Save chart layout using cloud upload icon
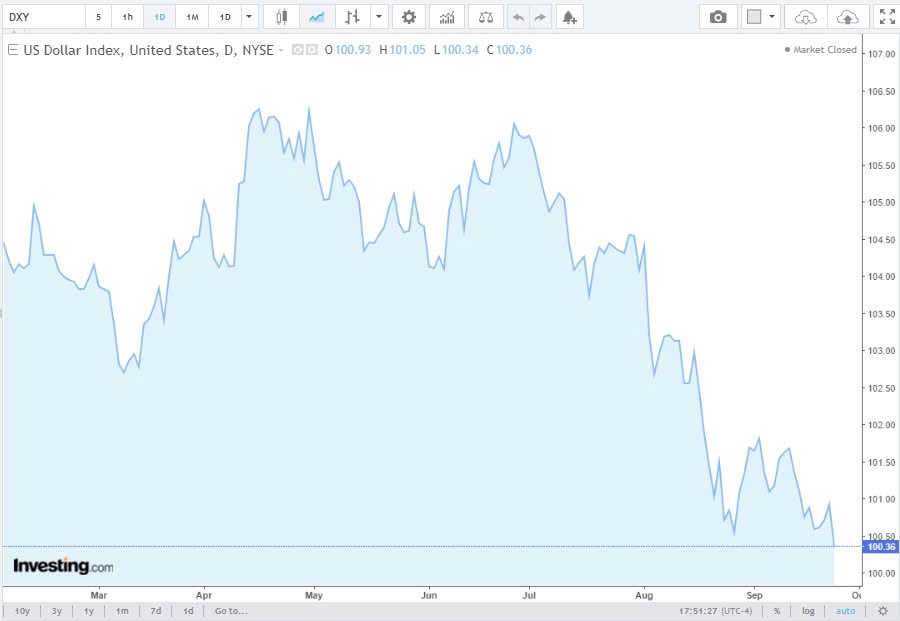The height and width of the screenshot is (621, 900). tap(846, 17)
